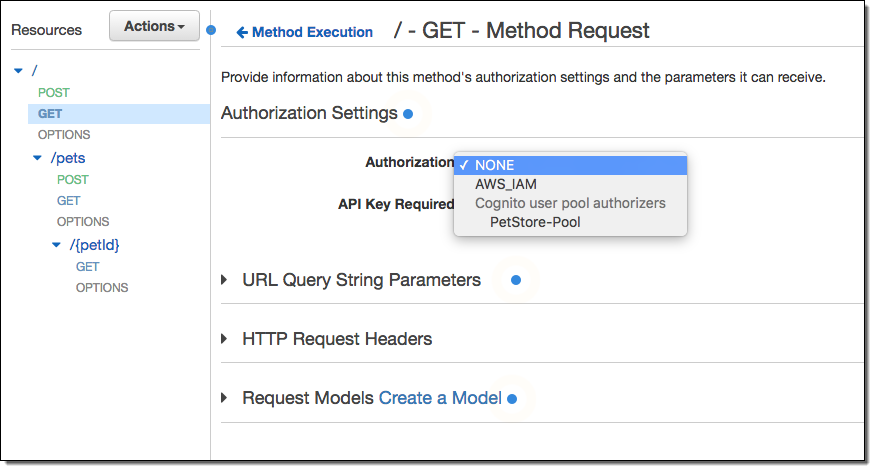Viewport: 875px width, 471px height.
Task: Collapse the /{petId} resource arrow
Action: 57,245
